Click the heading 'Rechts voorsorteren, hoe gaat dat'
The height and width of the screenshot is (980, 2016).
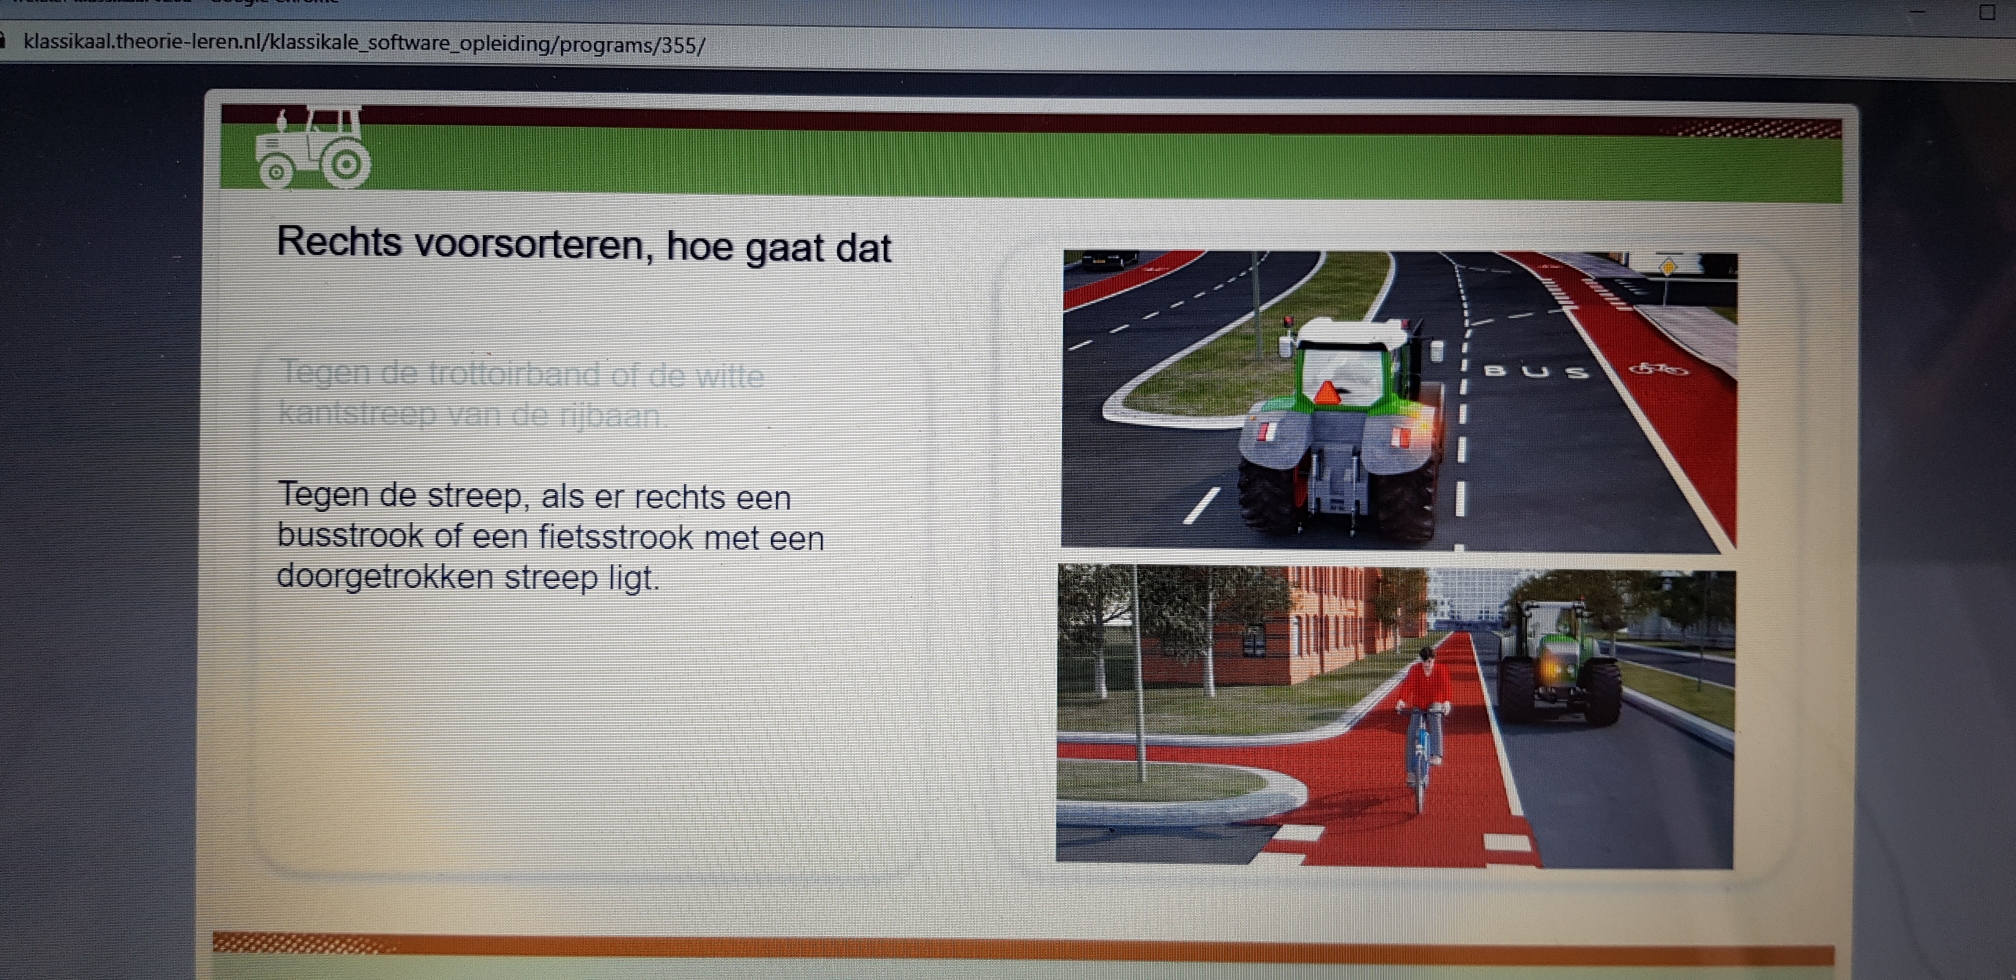(x=583, y=245)
